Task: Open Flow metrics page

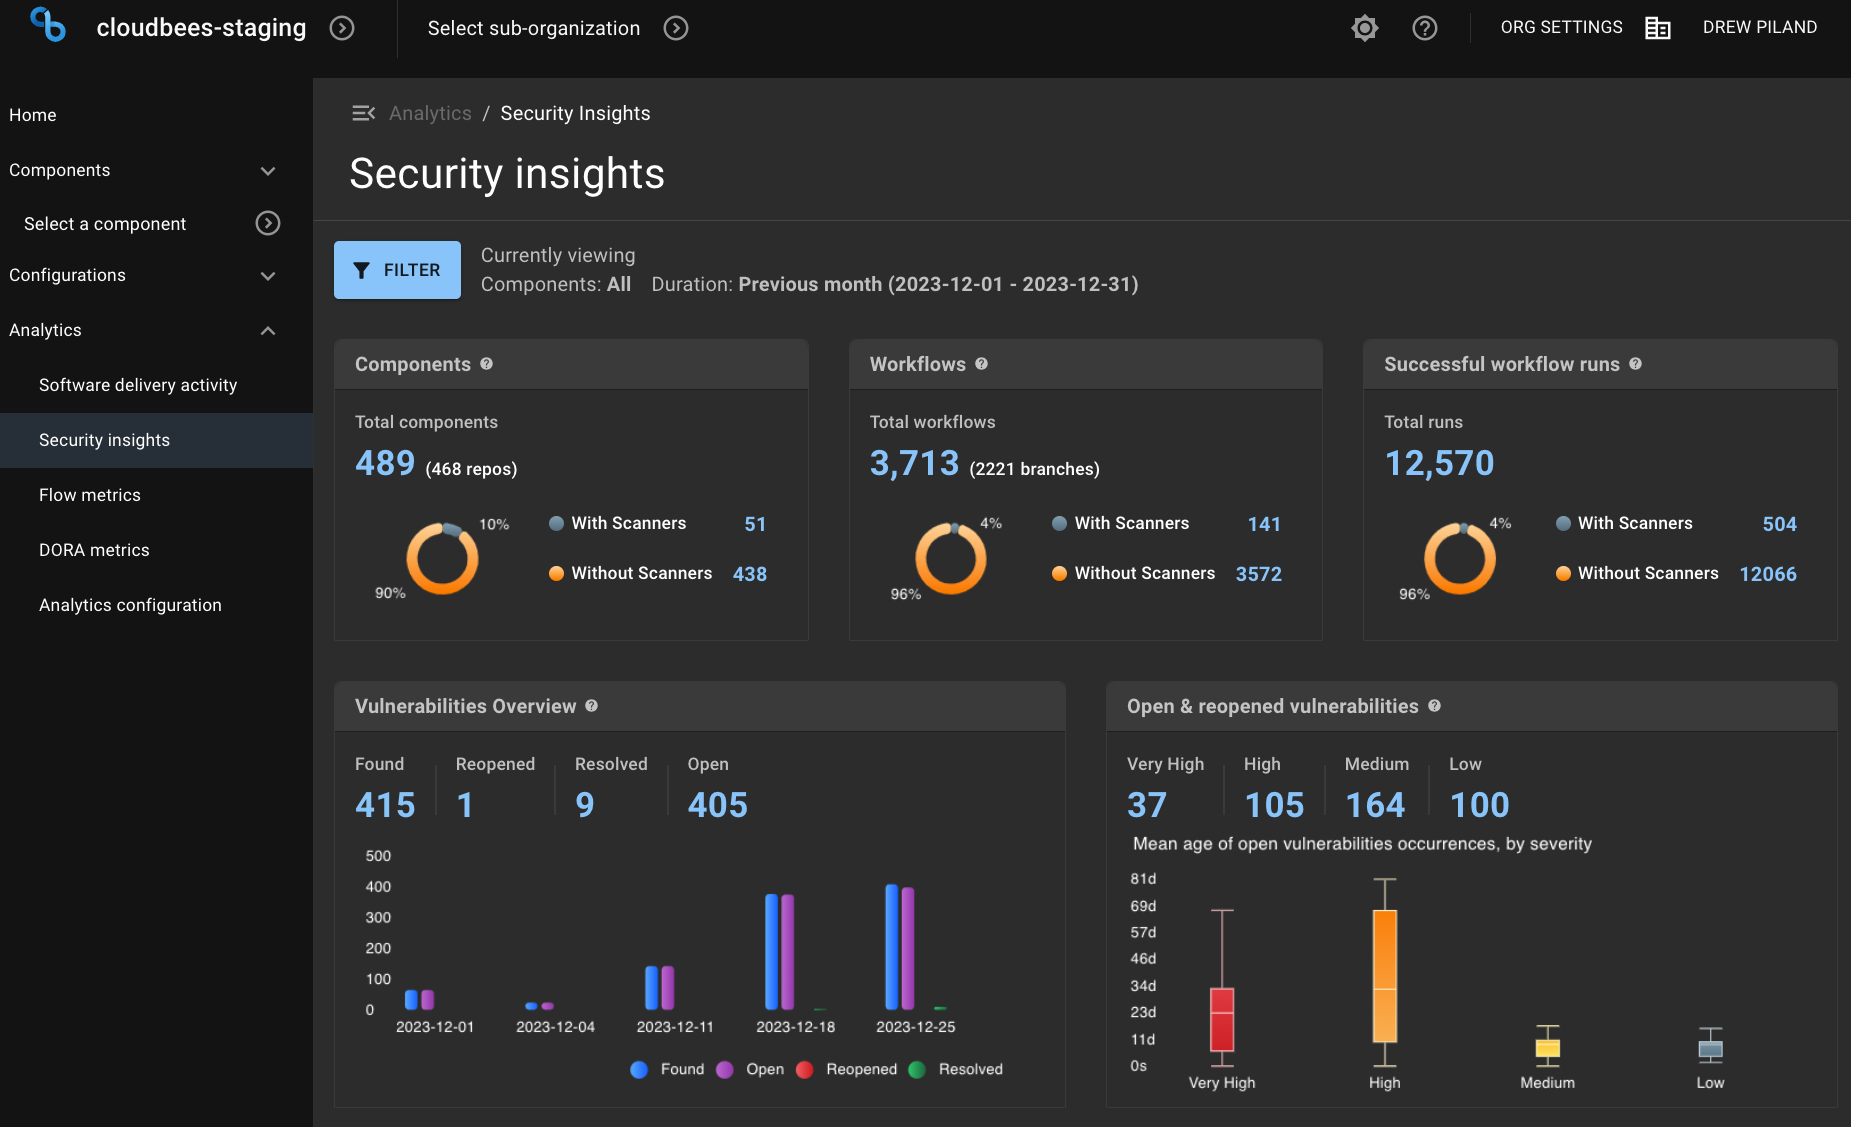Action: click(90, 495)
